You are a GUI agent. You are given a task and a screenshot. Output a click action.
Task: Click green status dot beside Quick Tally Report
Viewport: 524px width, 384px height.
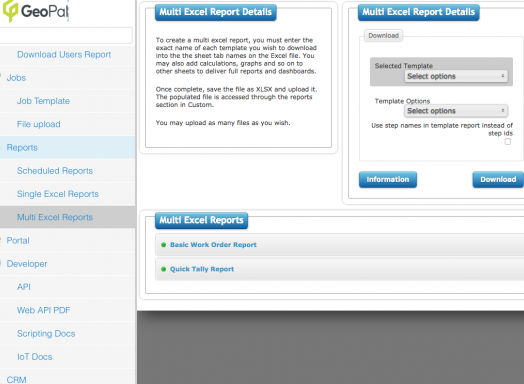point(163,269)
